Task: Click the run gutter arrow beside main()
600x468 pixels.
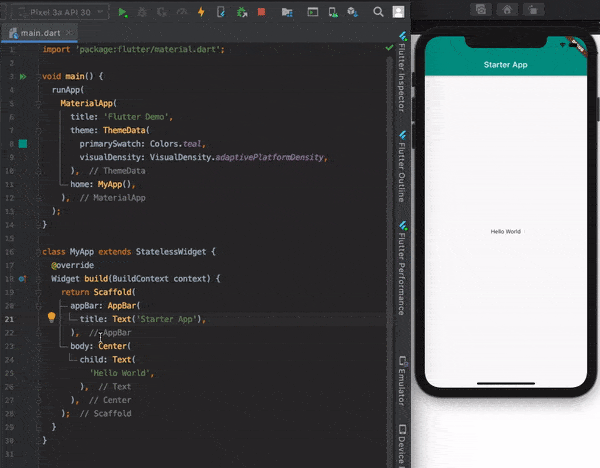Action: pos(23,77)
